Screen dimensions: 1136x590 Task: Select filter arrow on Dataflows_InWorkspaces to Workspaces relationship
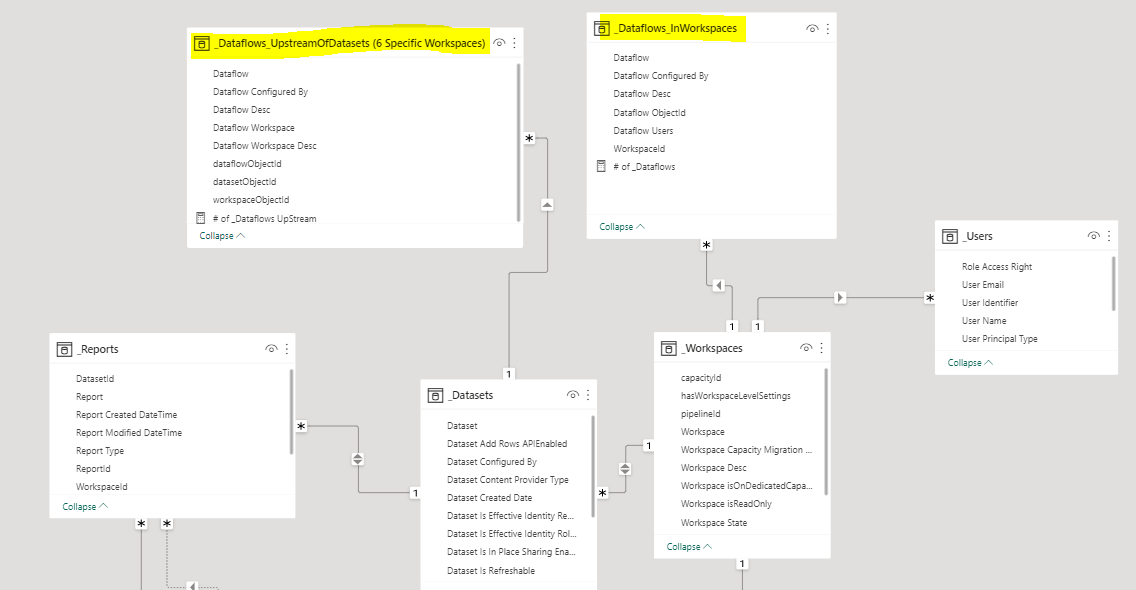click(x=718, y=286)
